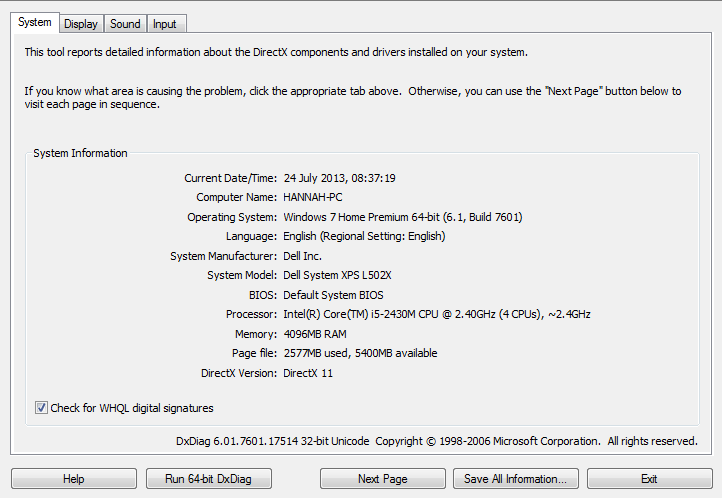
Task: Exit the DirectX Diagnostic Tool
Action: pos(649,479)
